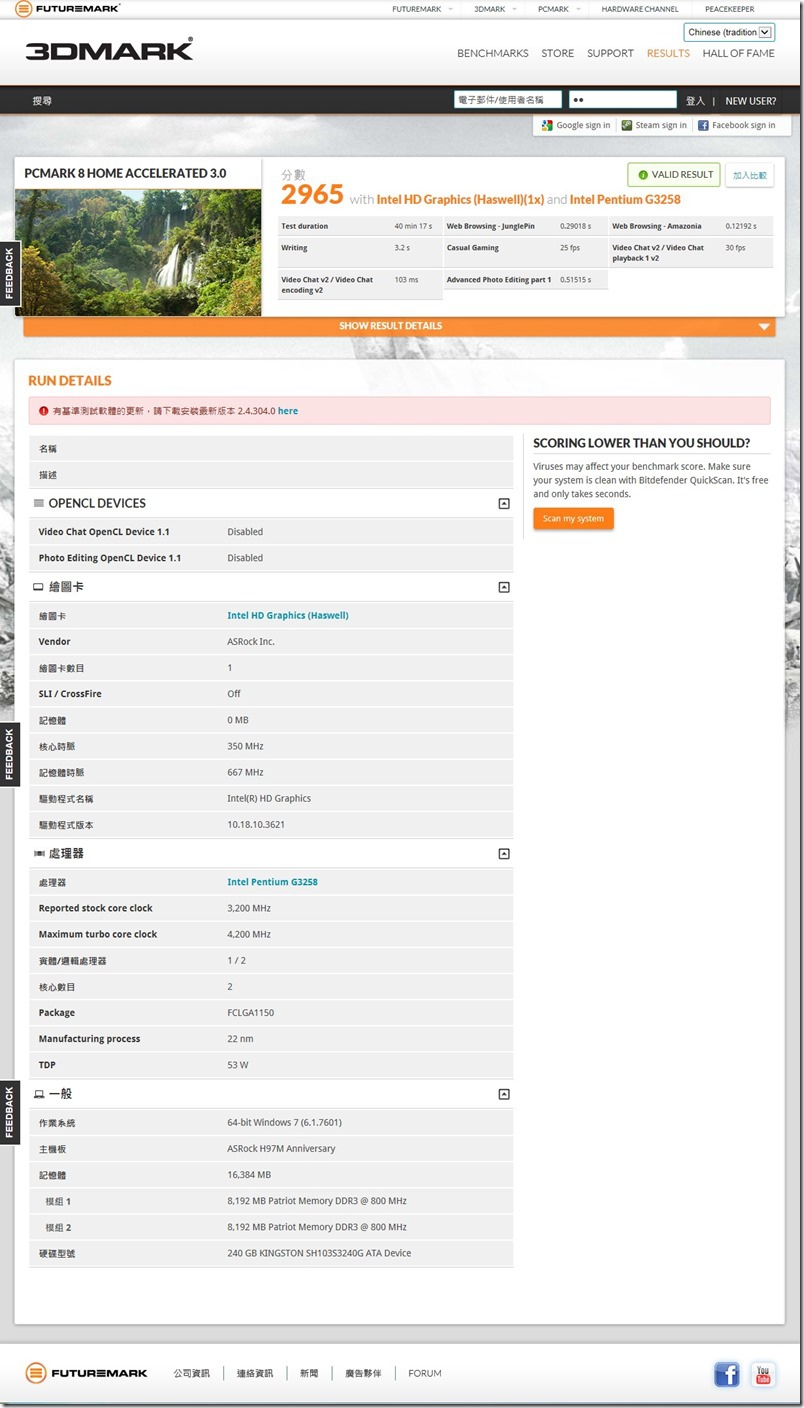Screen dimensions: 804x1408
Task: Click the 240 GB KINGSTON SH103S3240G value
Action: 319,1253
